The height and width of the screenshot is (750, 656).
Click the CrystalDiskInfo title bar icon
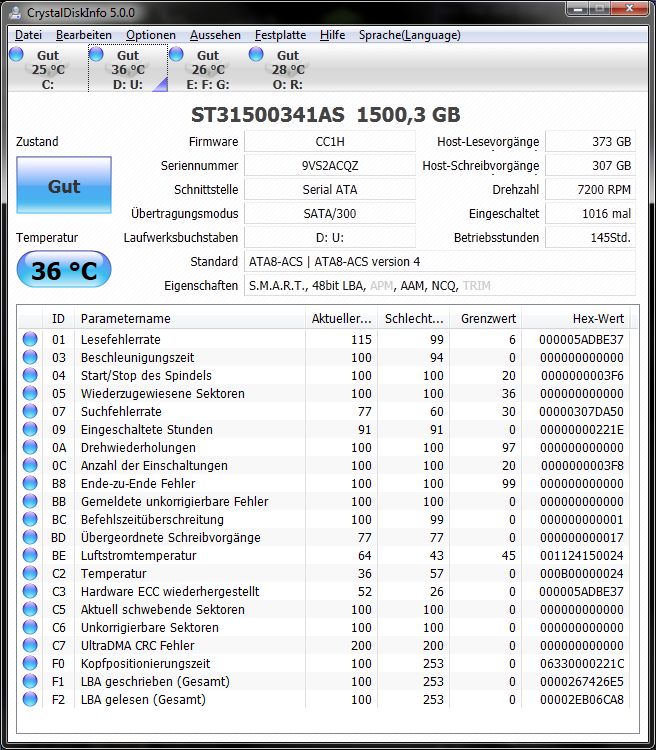pos(14,12)
